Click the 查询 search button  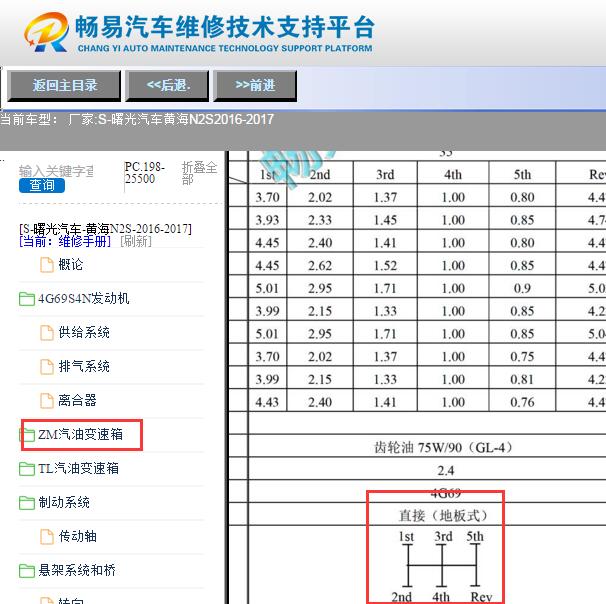click(42, 185)
